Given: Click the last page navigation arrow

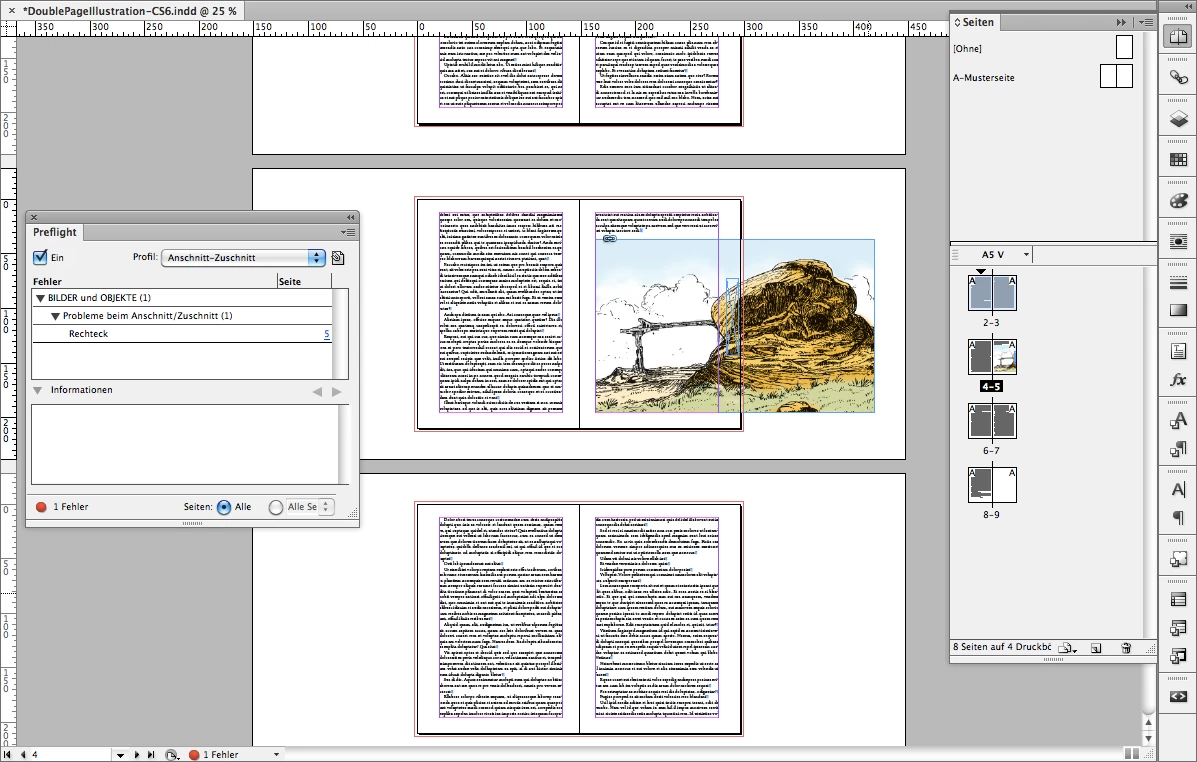Looking at the screenshot, I should [x=151, y=754].
